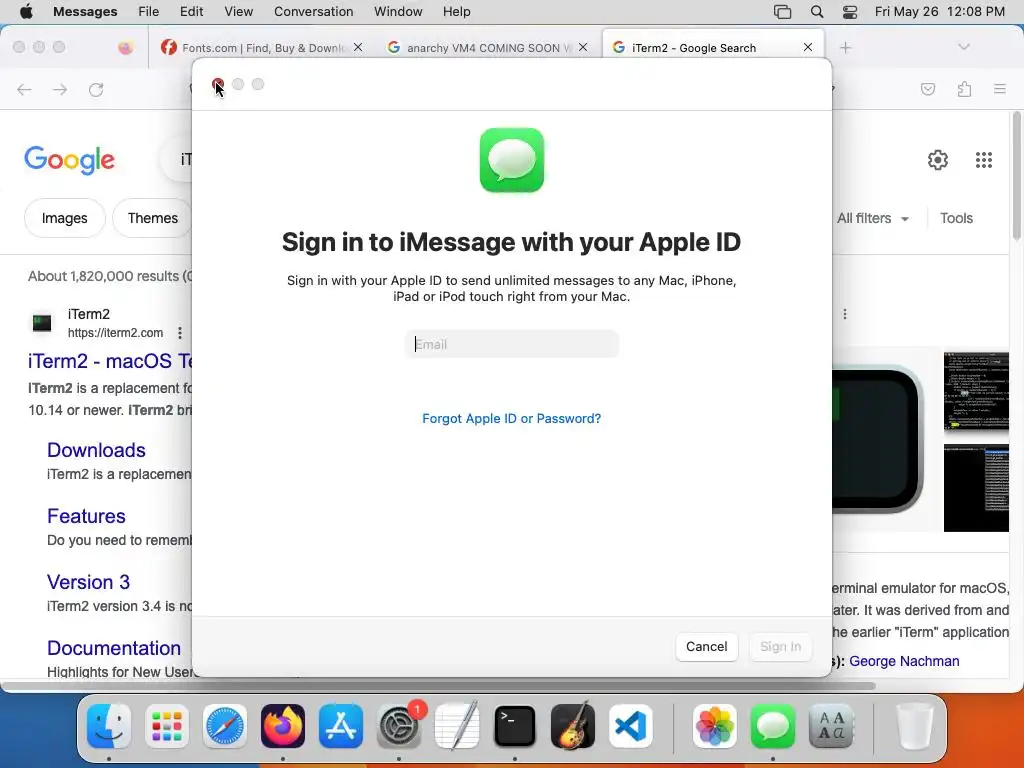
Task: List all Firefox tabs chevron
Action: (x=964, y=47)
